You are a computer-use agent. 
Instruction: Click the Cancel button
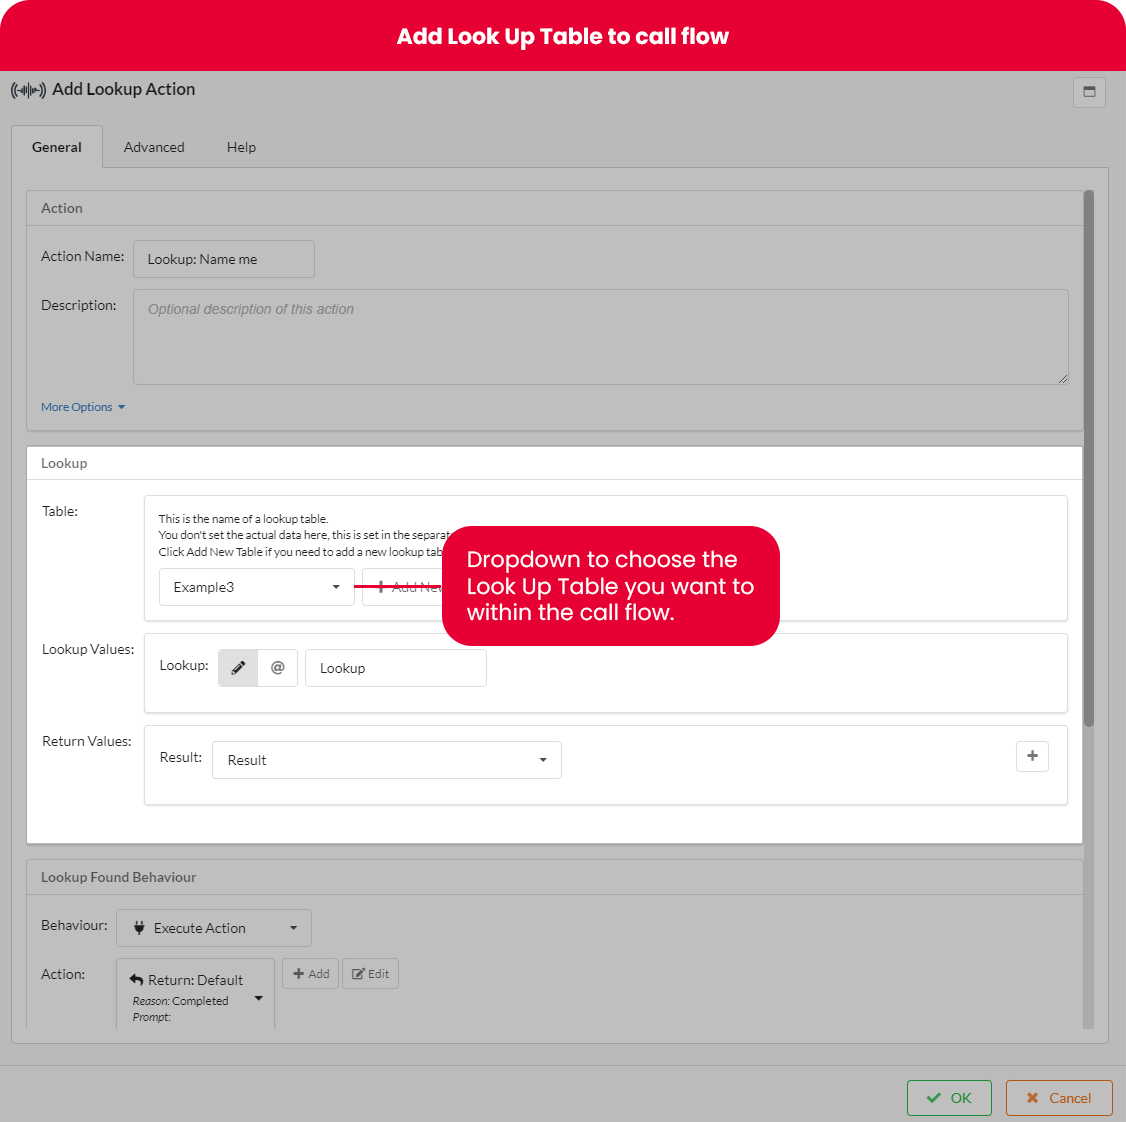point(1059,1098)
